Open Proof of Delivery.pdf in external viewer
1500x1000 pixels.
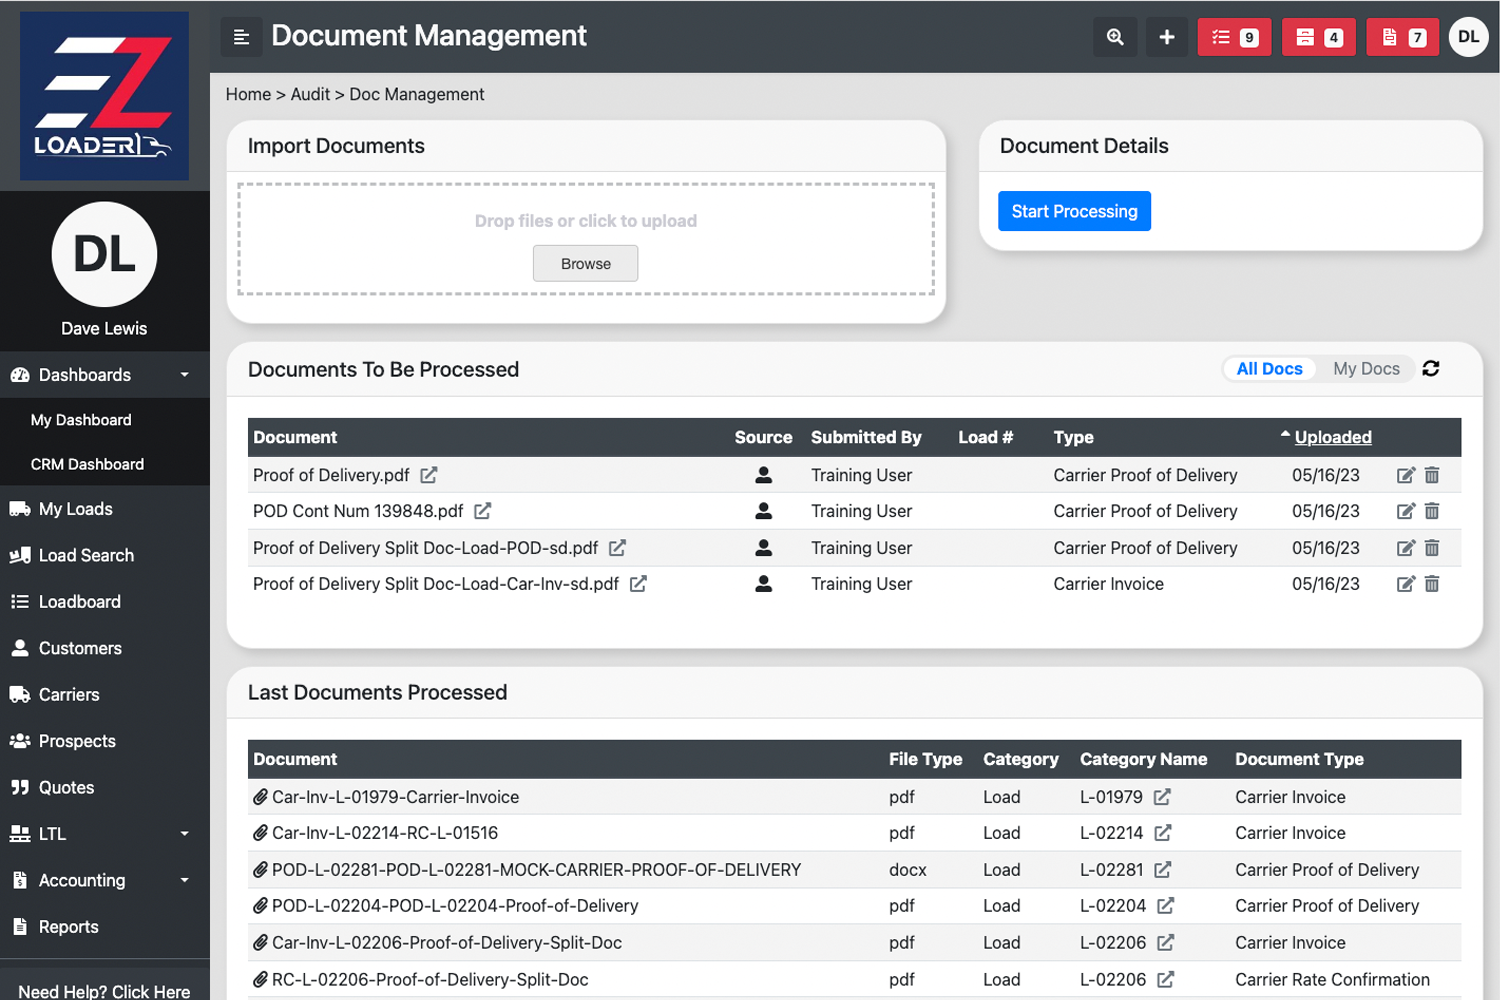pos(429,475)
